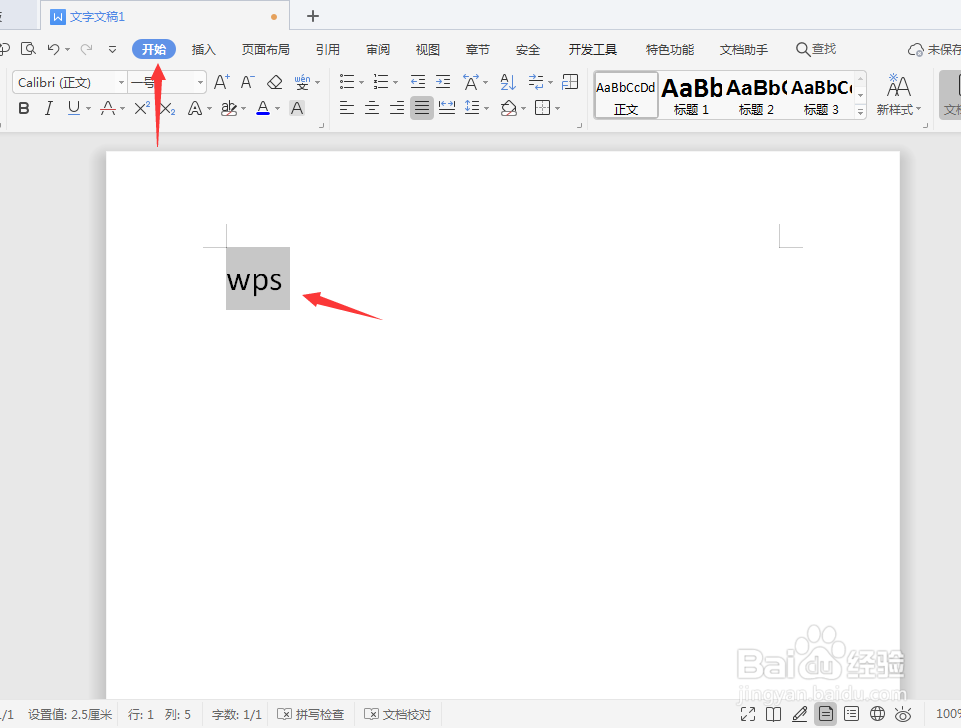This screenshot has height=728, width=961.
Task: Switch to 引用 tab
Action: pos(328,50)
